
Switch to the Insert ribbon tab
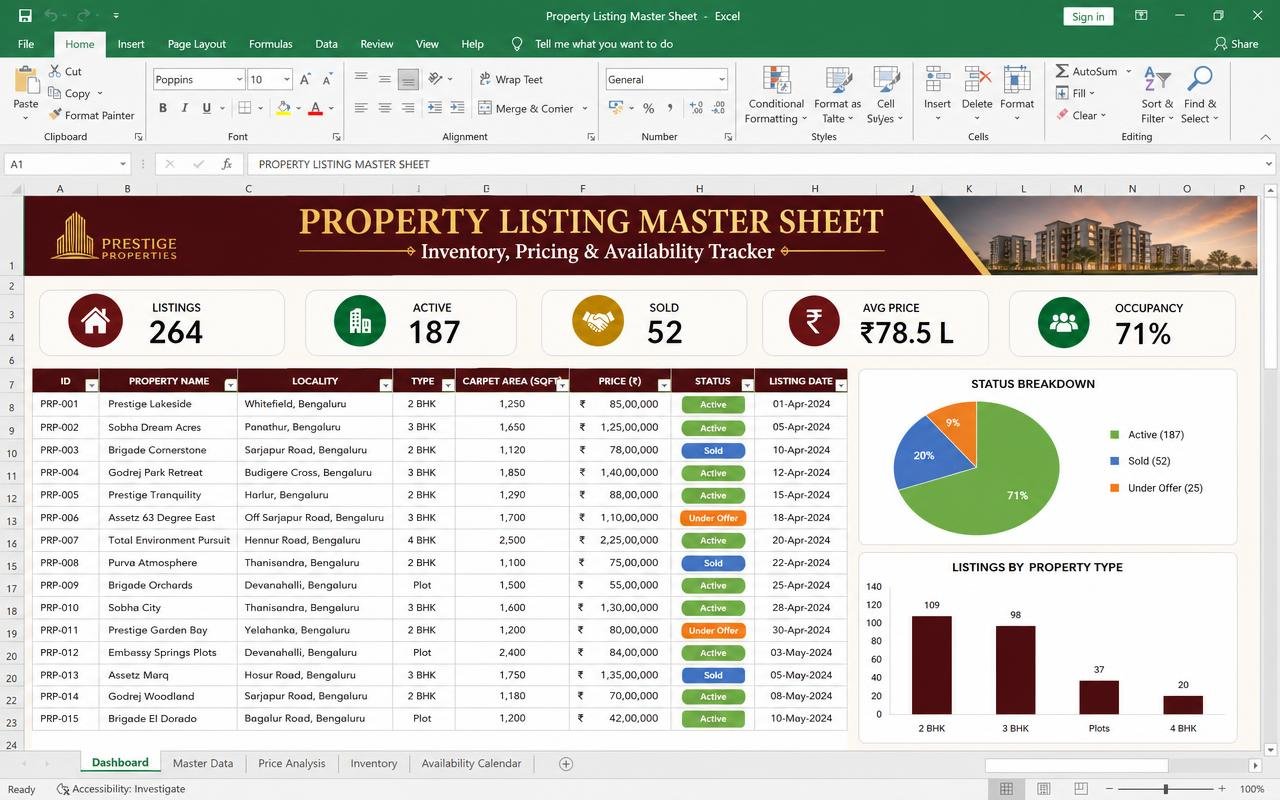(131, 44)
